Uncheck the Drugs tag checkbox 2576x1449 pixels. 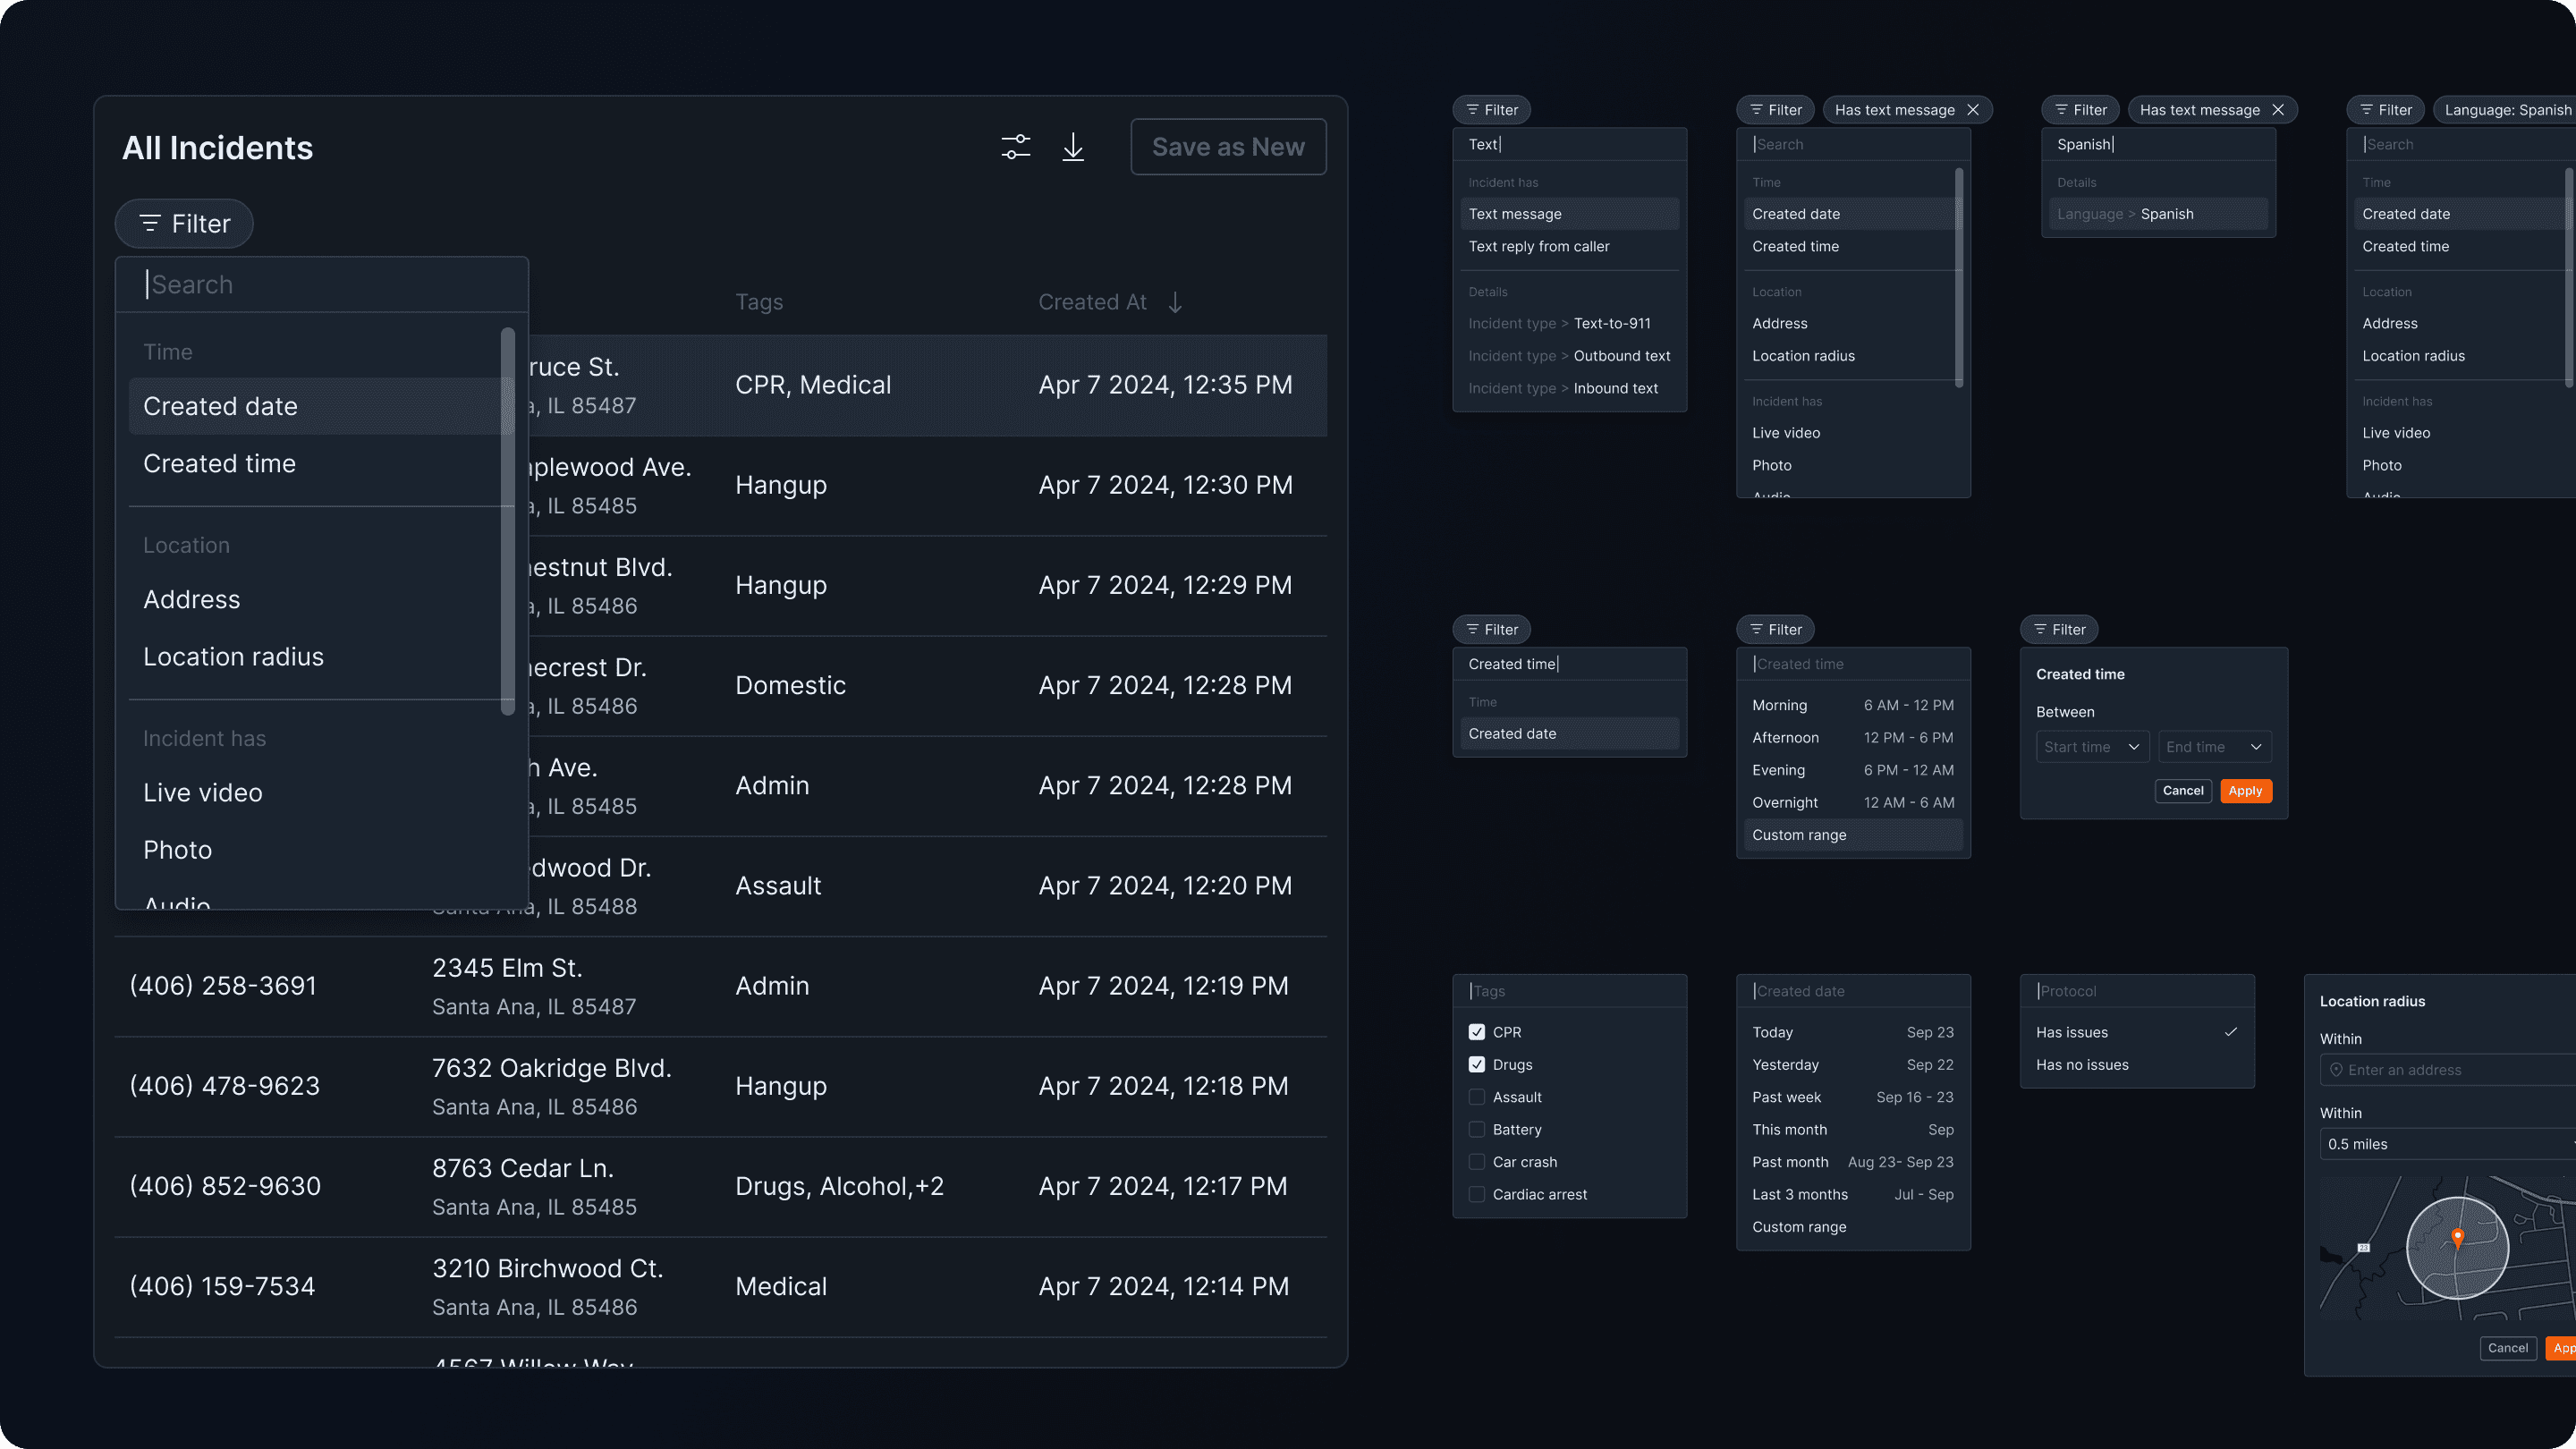(x=1476, y=1065)
